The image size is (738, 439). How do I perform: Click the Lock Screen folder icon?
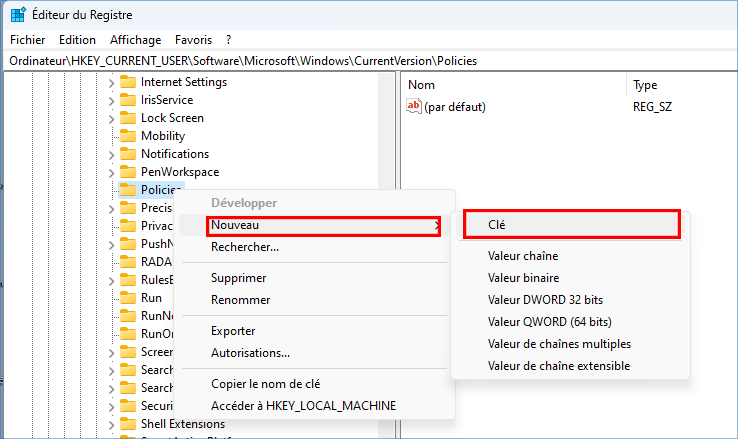[127, 118]
